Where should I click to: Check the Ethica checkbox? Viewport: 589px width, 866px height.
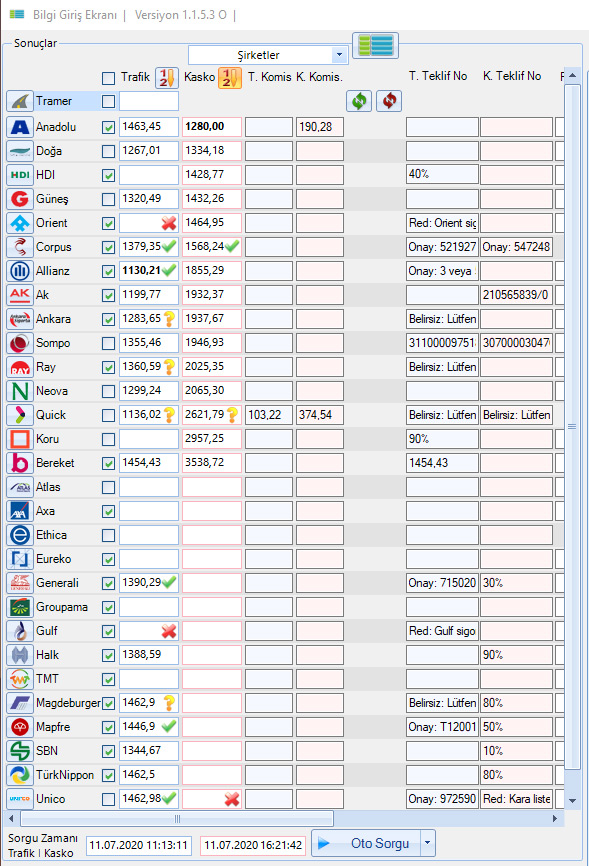point(108,536)
